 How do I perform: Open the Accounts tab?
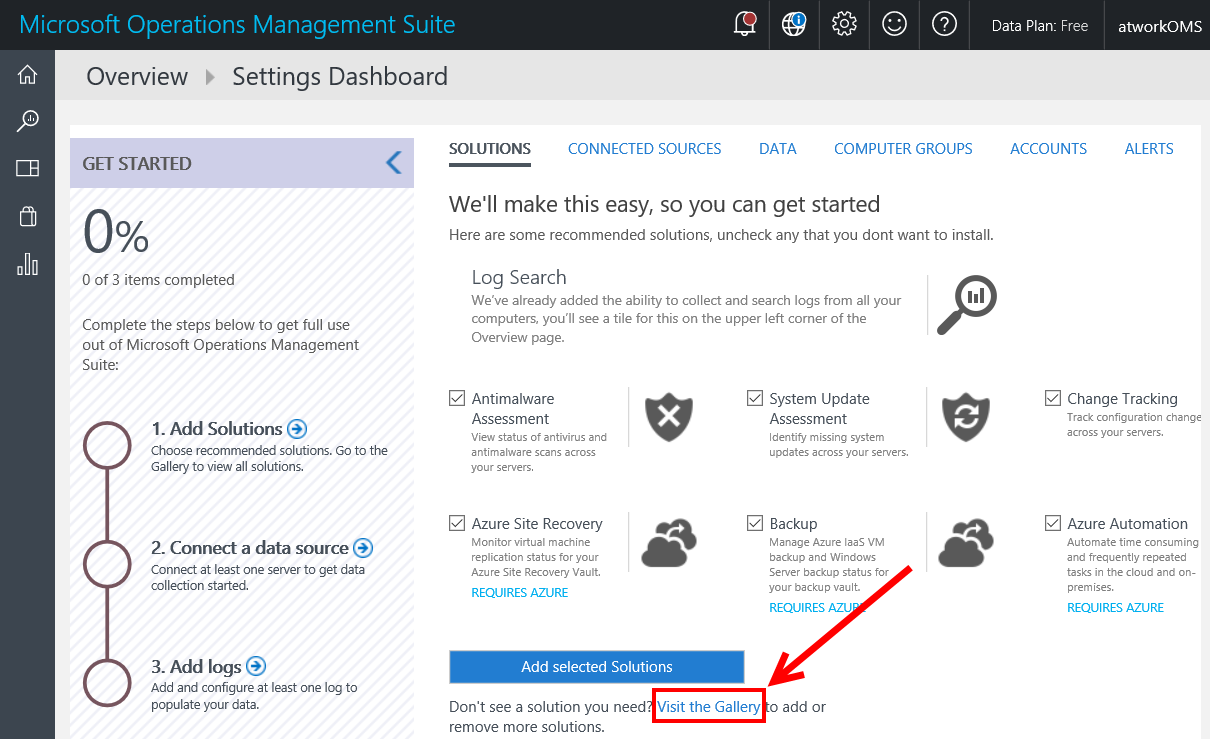click(1048, 149)
